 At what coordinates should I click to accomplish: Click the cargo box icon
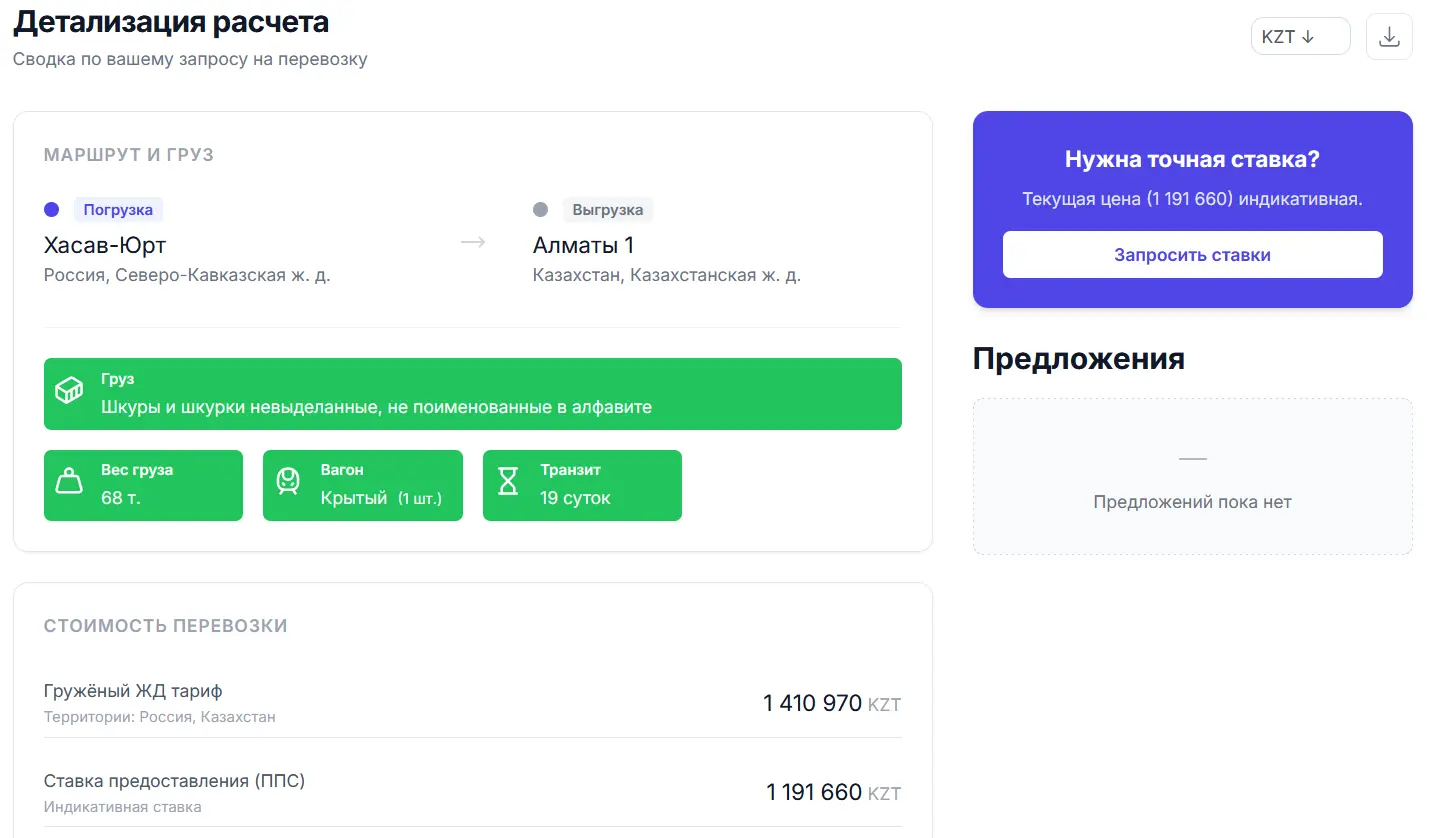tap(69, 391)
